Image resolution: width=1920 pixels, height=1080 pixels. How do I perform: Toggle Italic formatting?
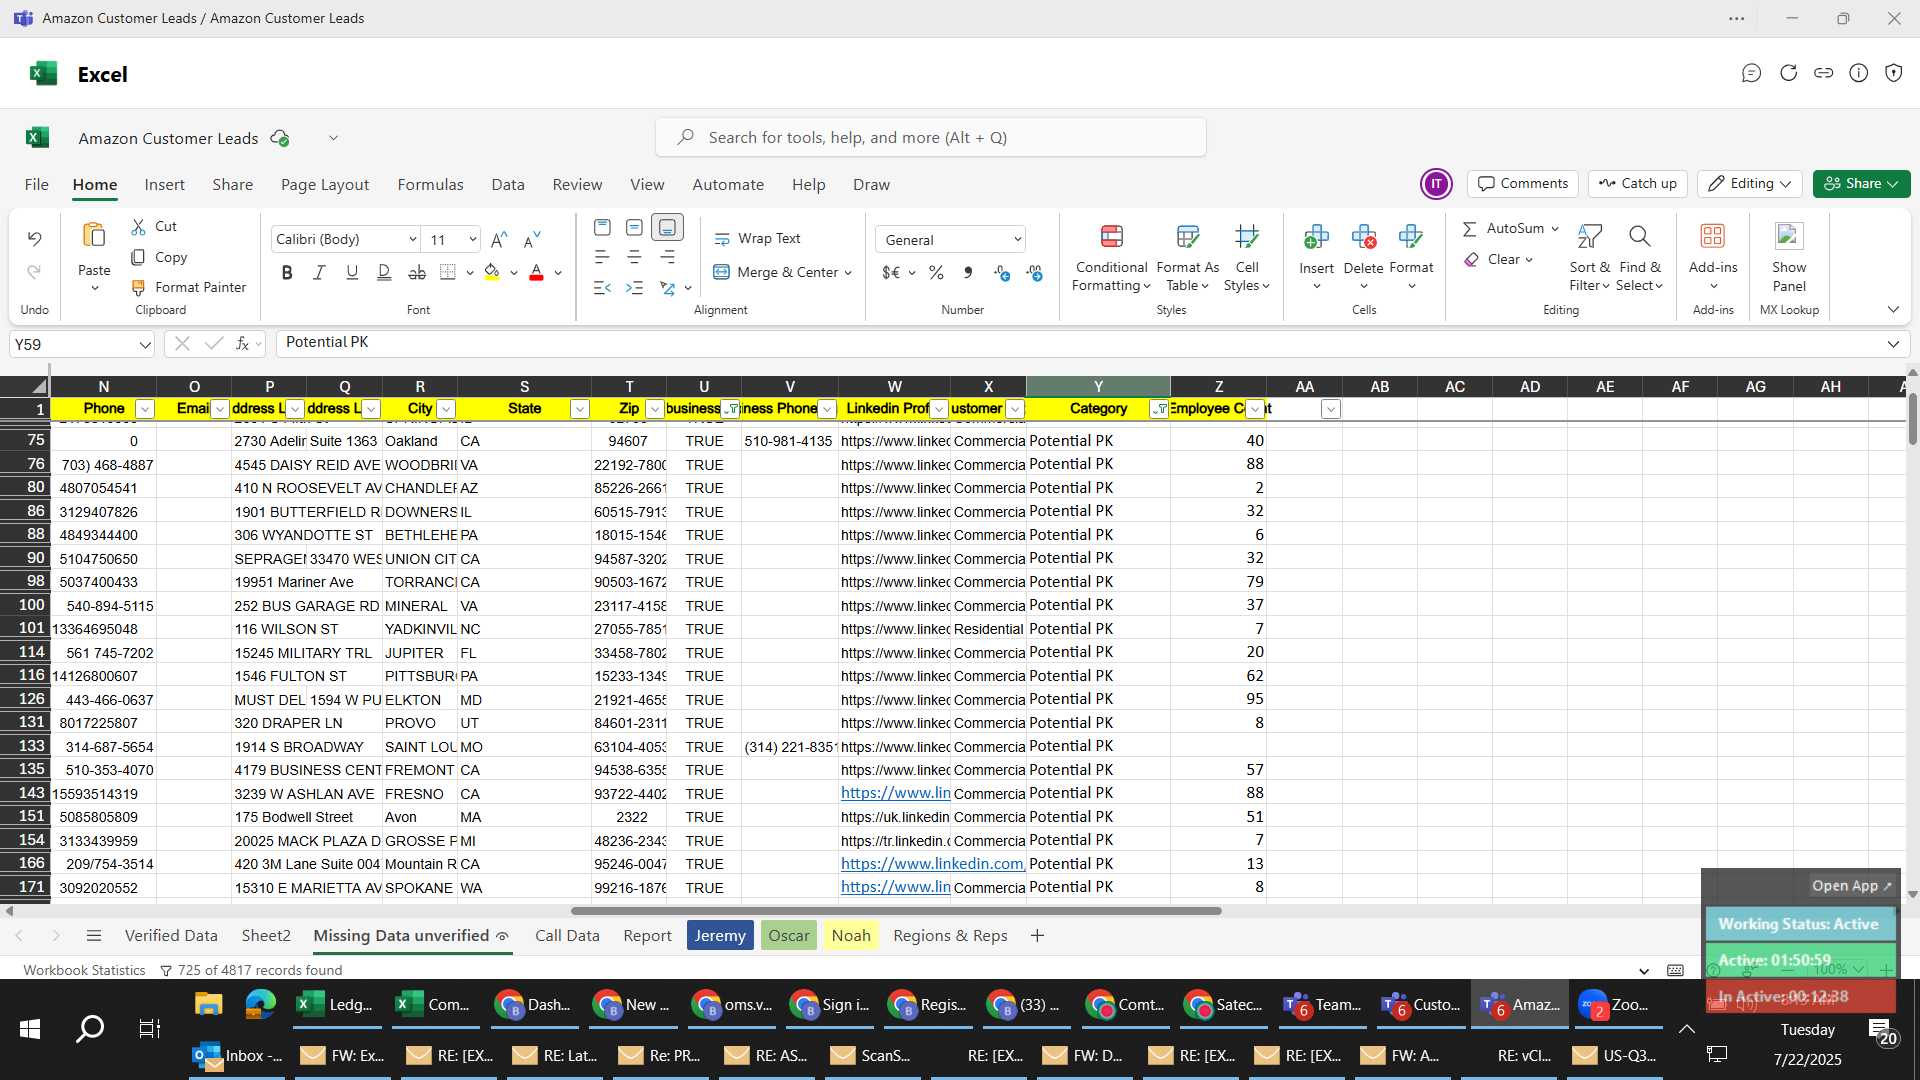click(319, 272)
